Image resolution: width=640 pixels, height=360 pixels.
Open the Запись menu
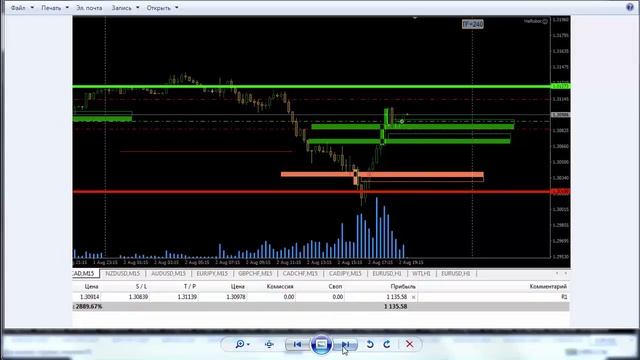pyautogui.click(x=125, y=8)
